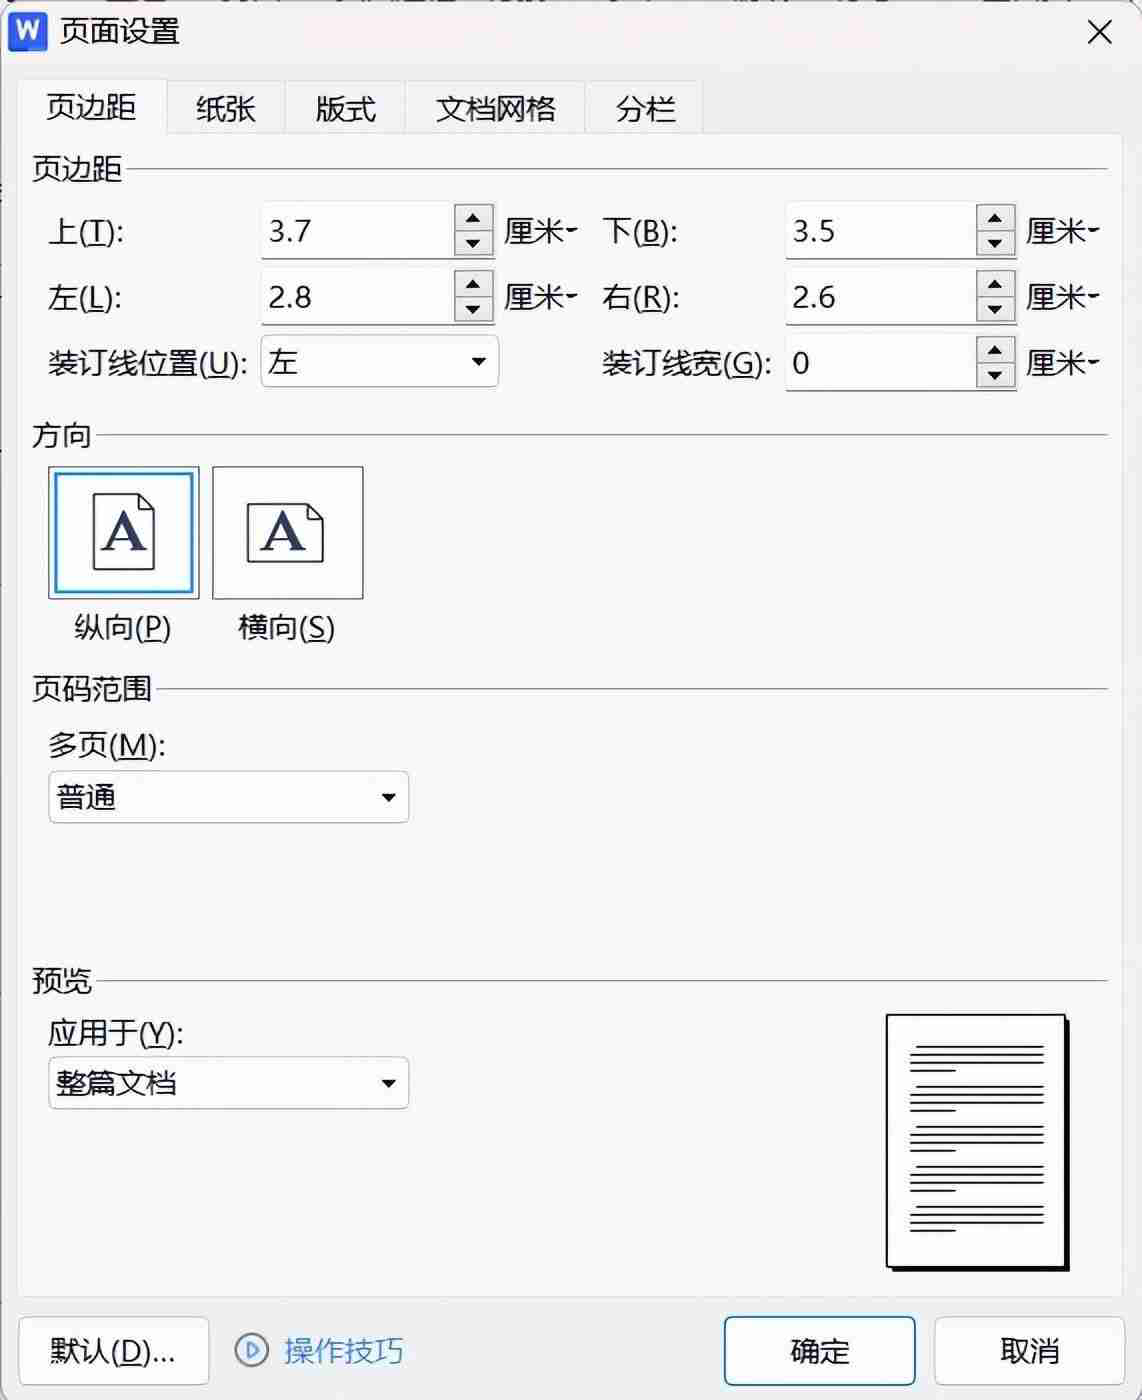Click the 取消 button
1142x1400 pixels.
pos(1029,1351)
